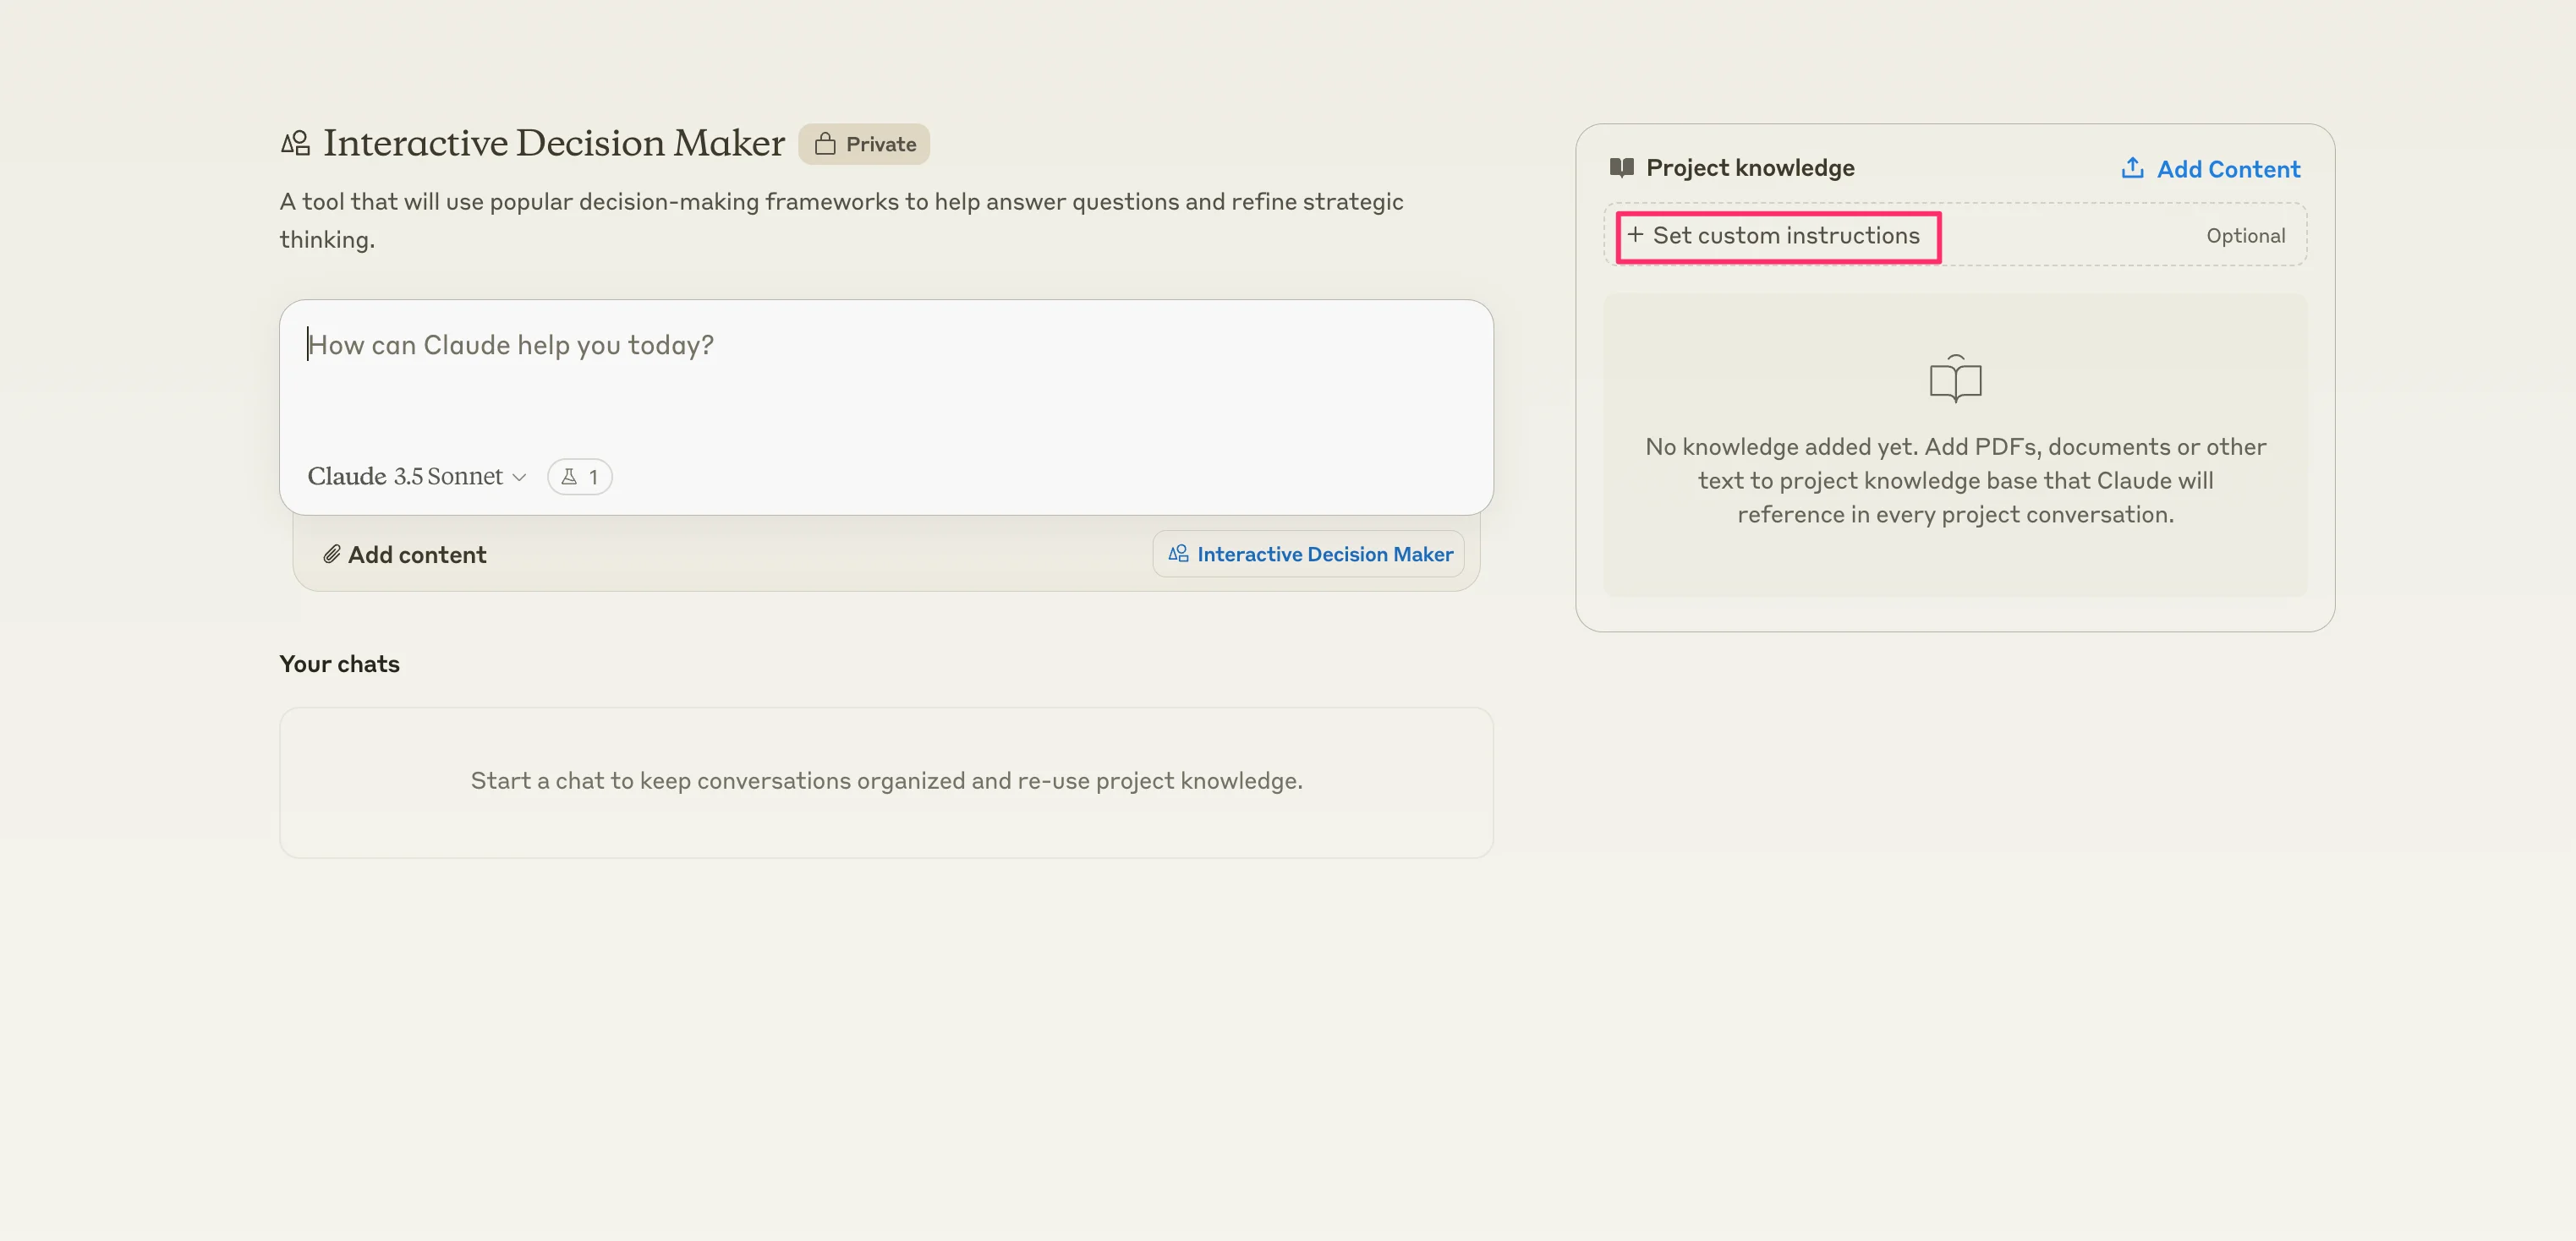Image resolution: width=2576 pixels, height=1241 pixels.
Task: Click the project shapes icon beside title
Action: coord(295,144)
